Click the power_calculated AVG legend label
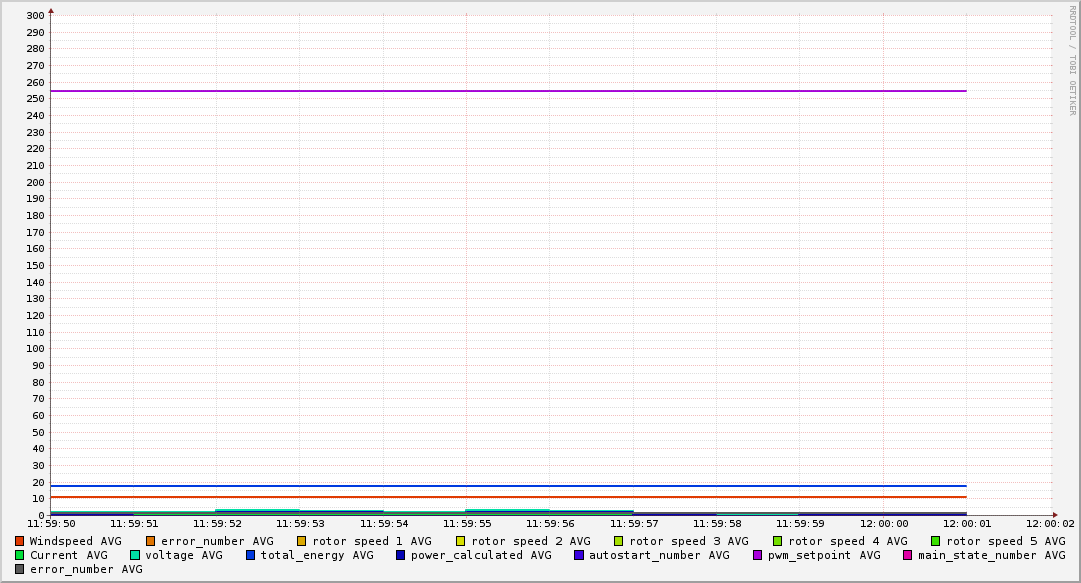1081x583 pixels. pos(480,555)
